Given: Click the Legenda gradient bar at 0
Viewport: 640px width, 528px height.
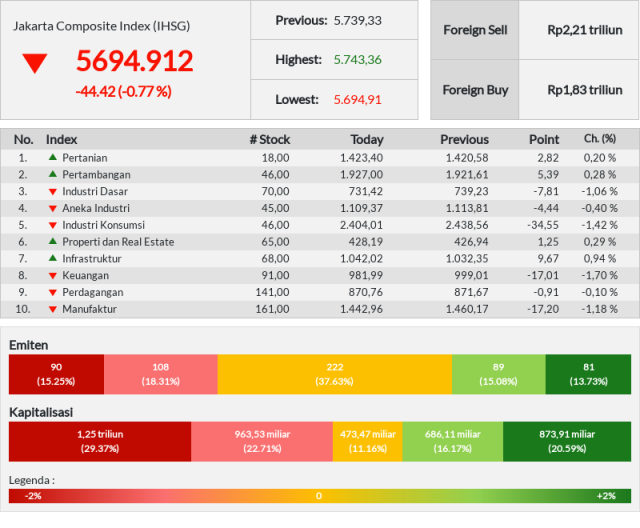Looking at the screenshot, I should 319,496.
